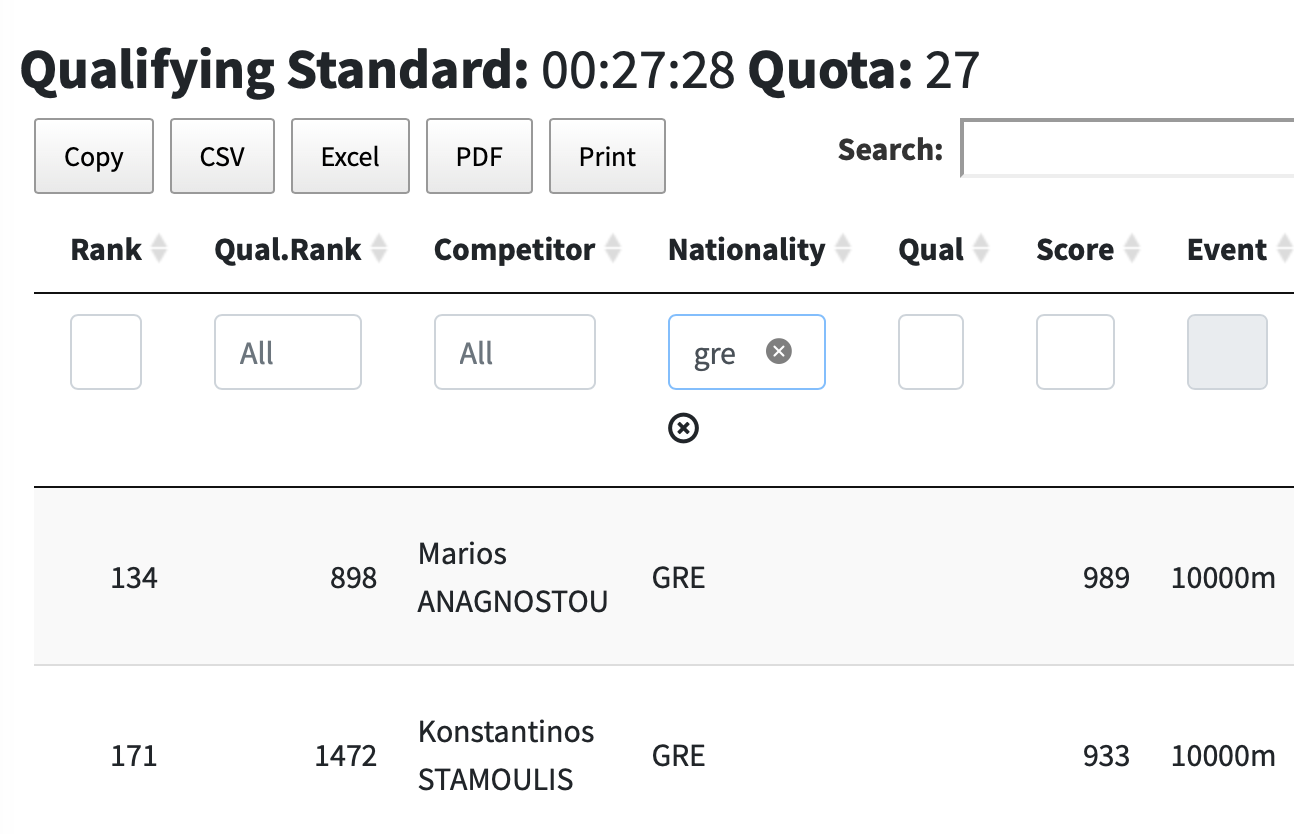Click the Nationality filter field containing 'gre'
Viewport: 1294px width, 834px height.
725,352
